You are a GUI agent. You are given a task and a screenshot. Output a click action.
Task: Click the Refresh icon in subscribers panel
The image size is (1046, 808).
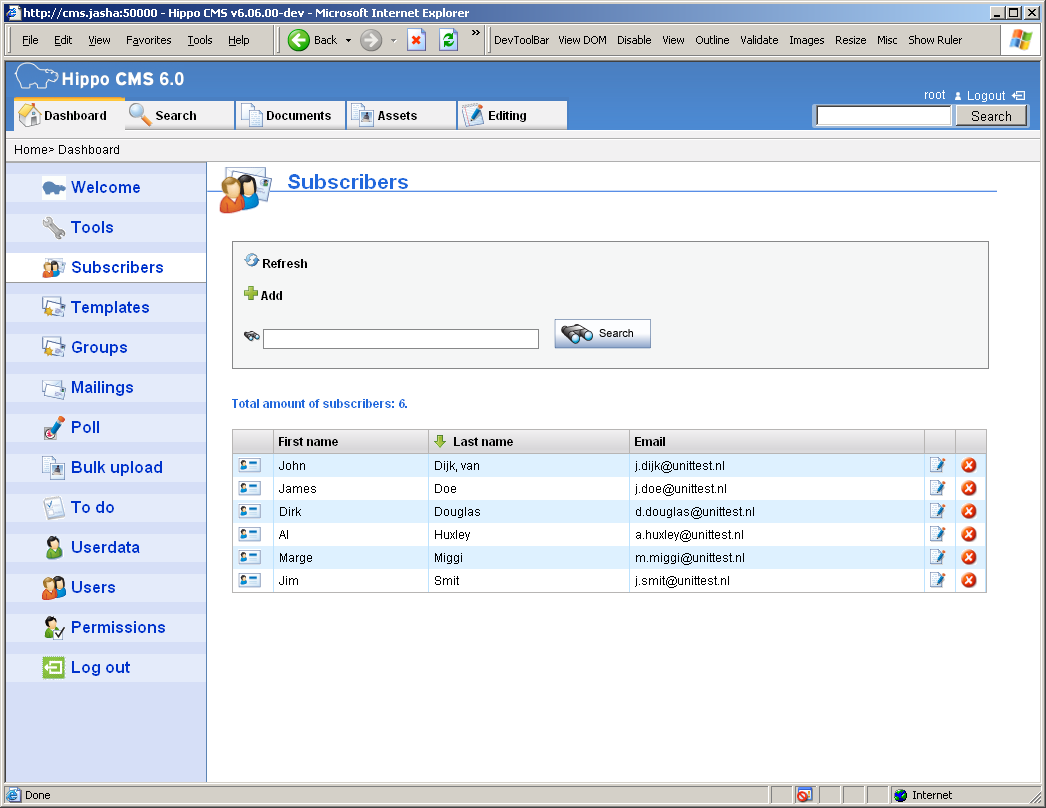[252, 260]
